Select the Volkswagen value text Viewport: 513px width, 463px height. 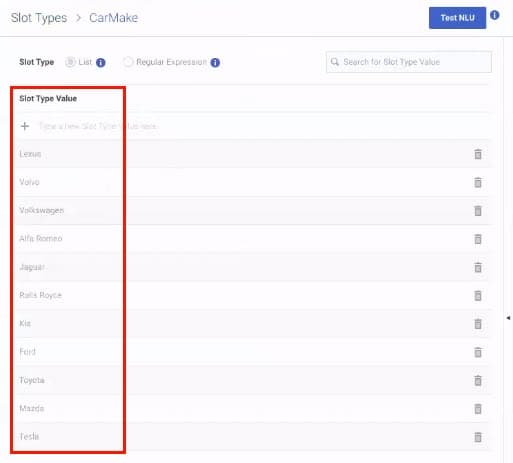click(42, 210)
